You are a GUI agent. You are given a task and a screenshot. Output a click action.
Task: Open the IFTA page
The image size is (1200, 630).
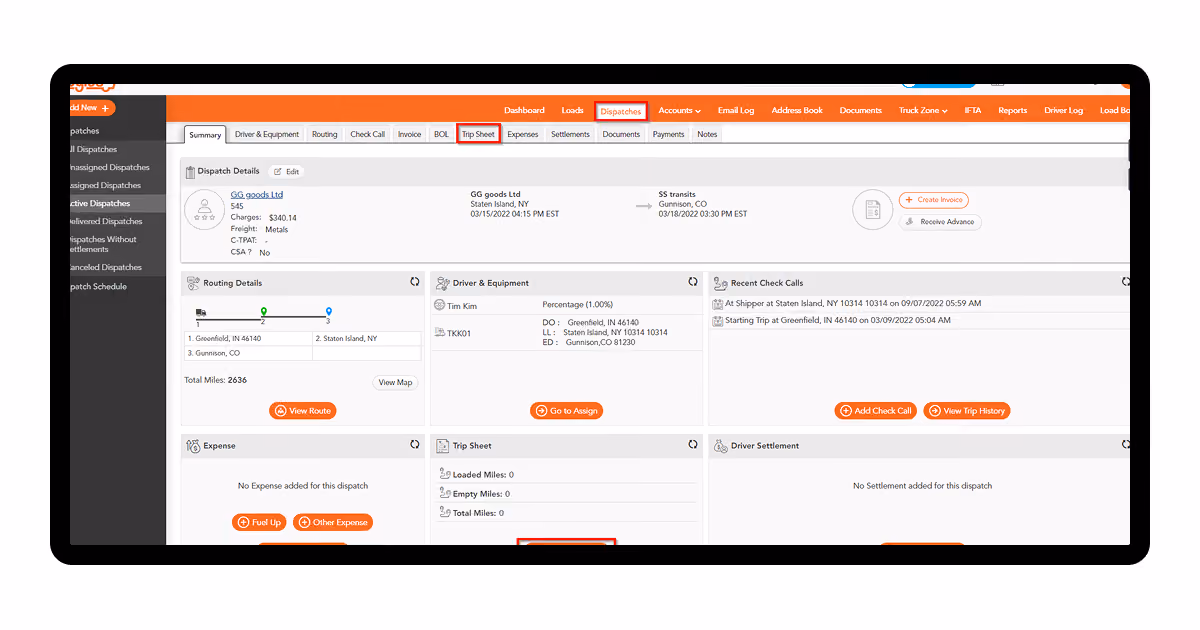[972, 110]
